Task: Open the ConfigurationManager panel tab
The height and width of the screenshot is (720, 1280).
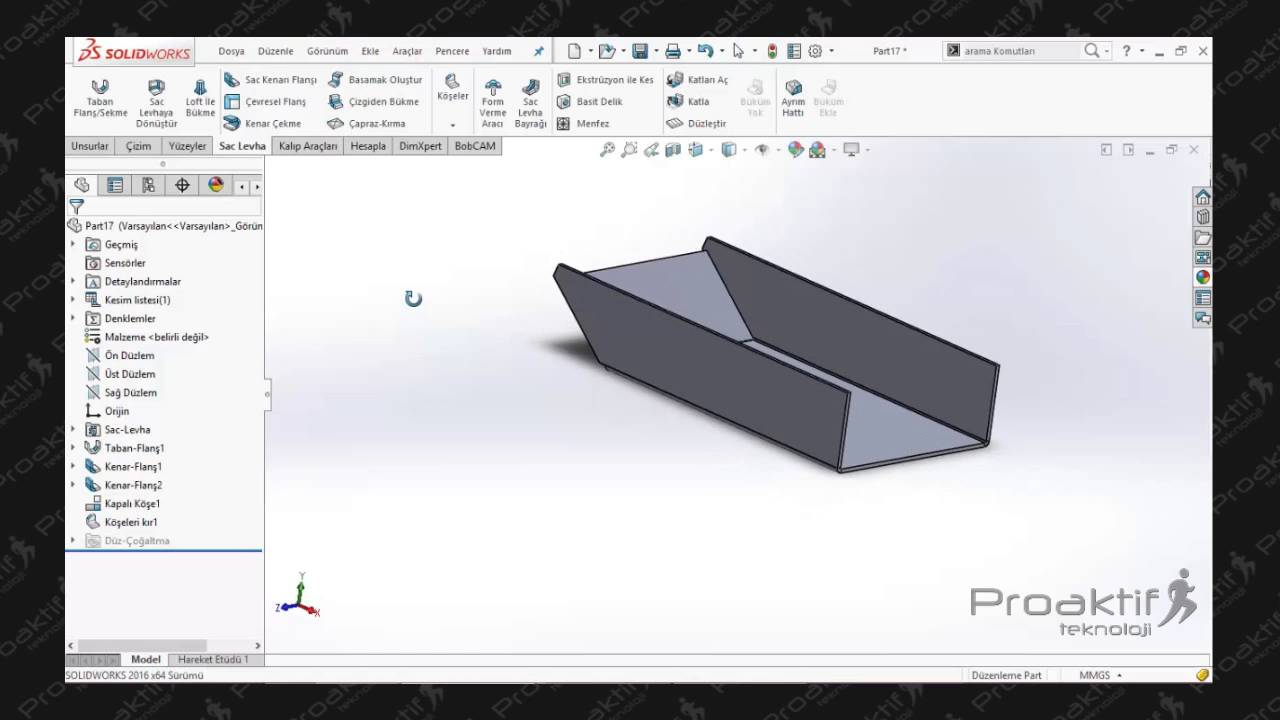Action: (x=148, y=185)
